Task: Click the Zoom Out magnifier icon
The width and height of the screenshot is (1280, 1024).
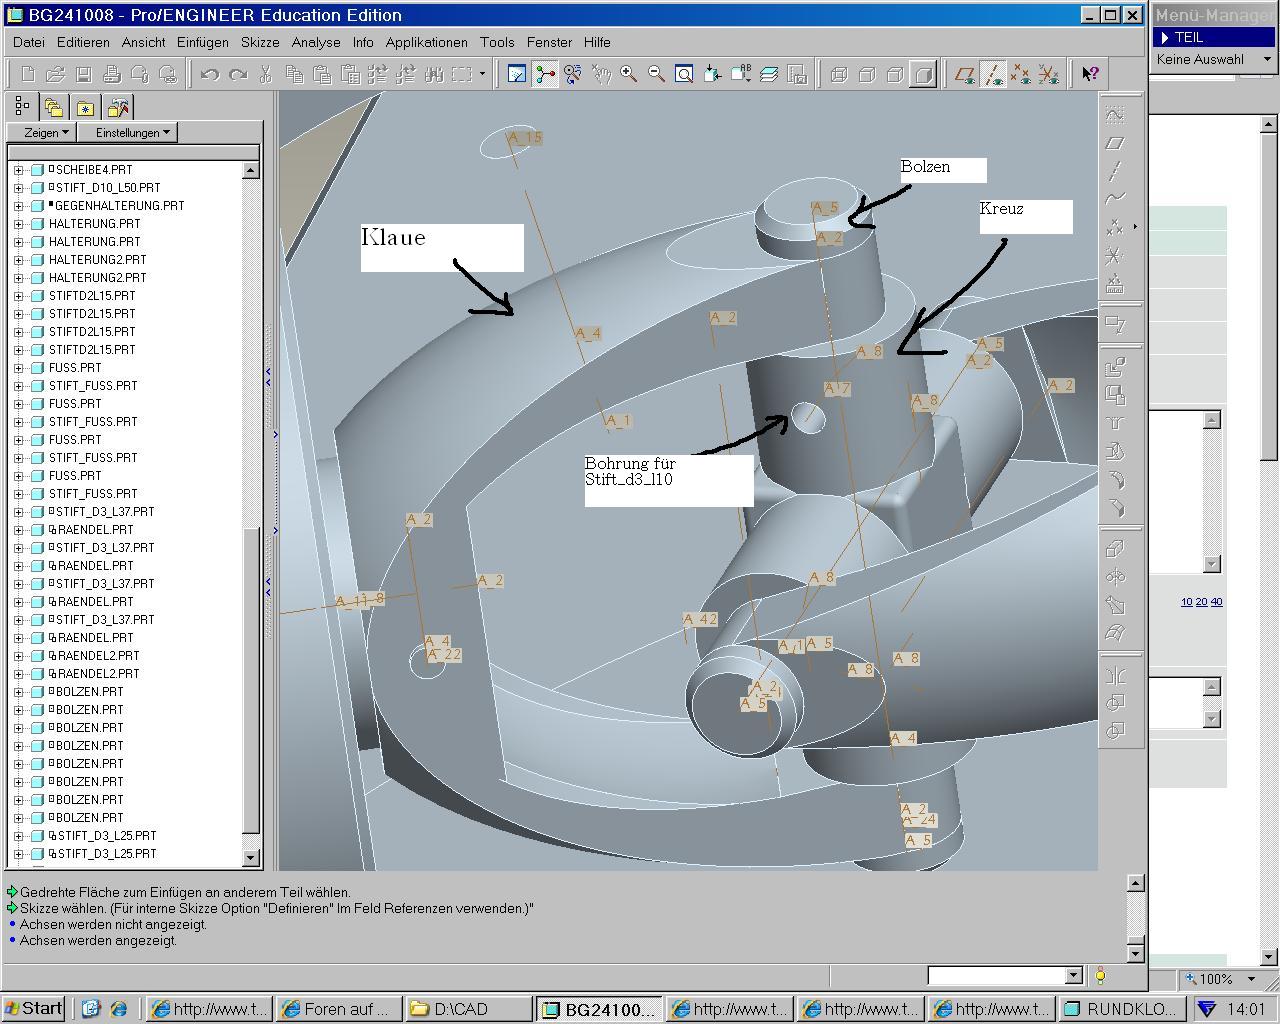Action: click(x=657, y=74)
